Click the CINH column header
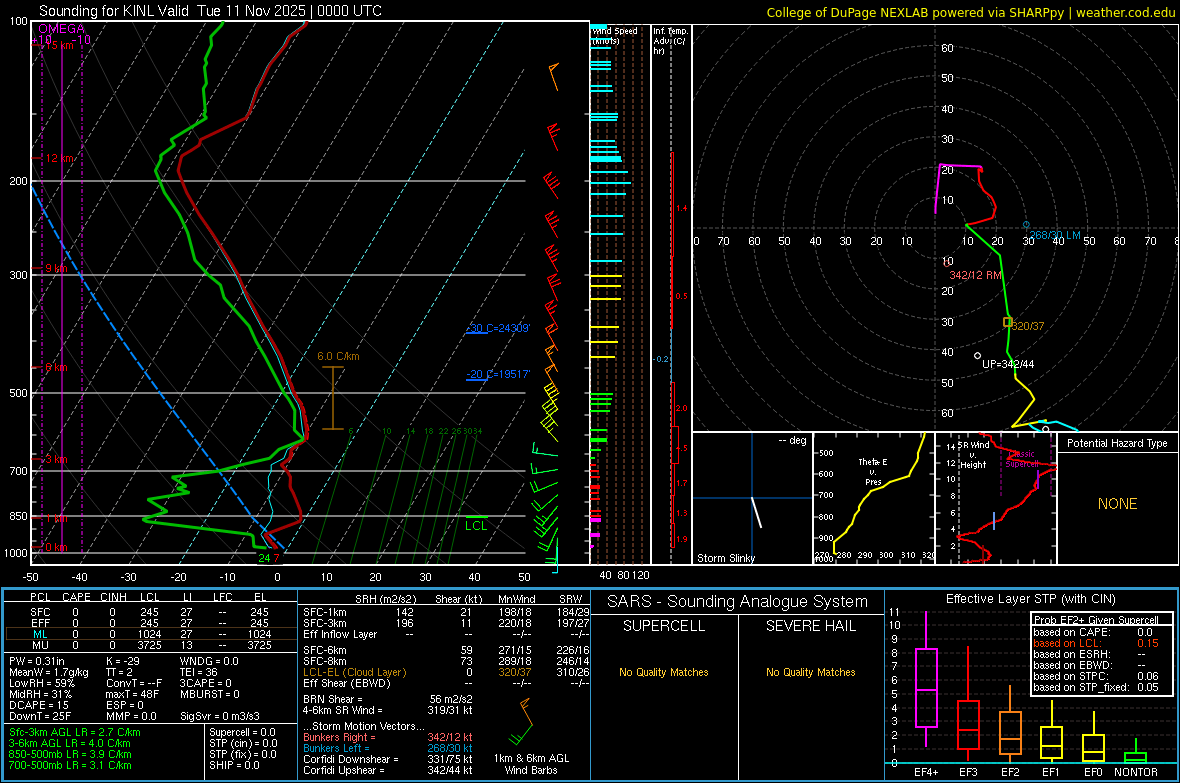The width and height of the screenshot is (1180, 783). [113, 597]
